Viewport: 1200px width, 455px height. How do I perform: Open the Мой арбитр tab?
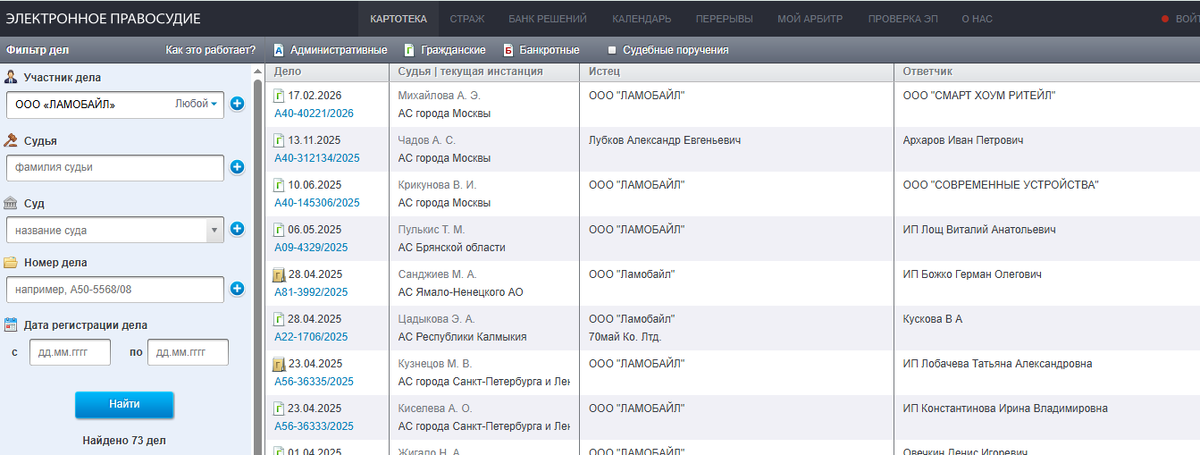pos(811,19)
